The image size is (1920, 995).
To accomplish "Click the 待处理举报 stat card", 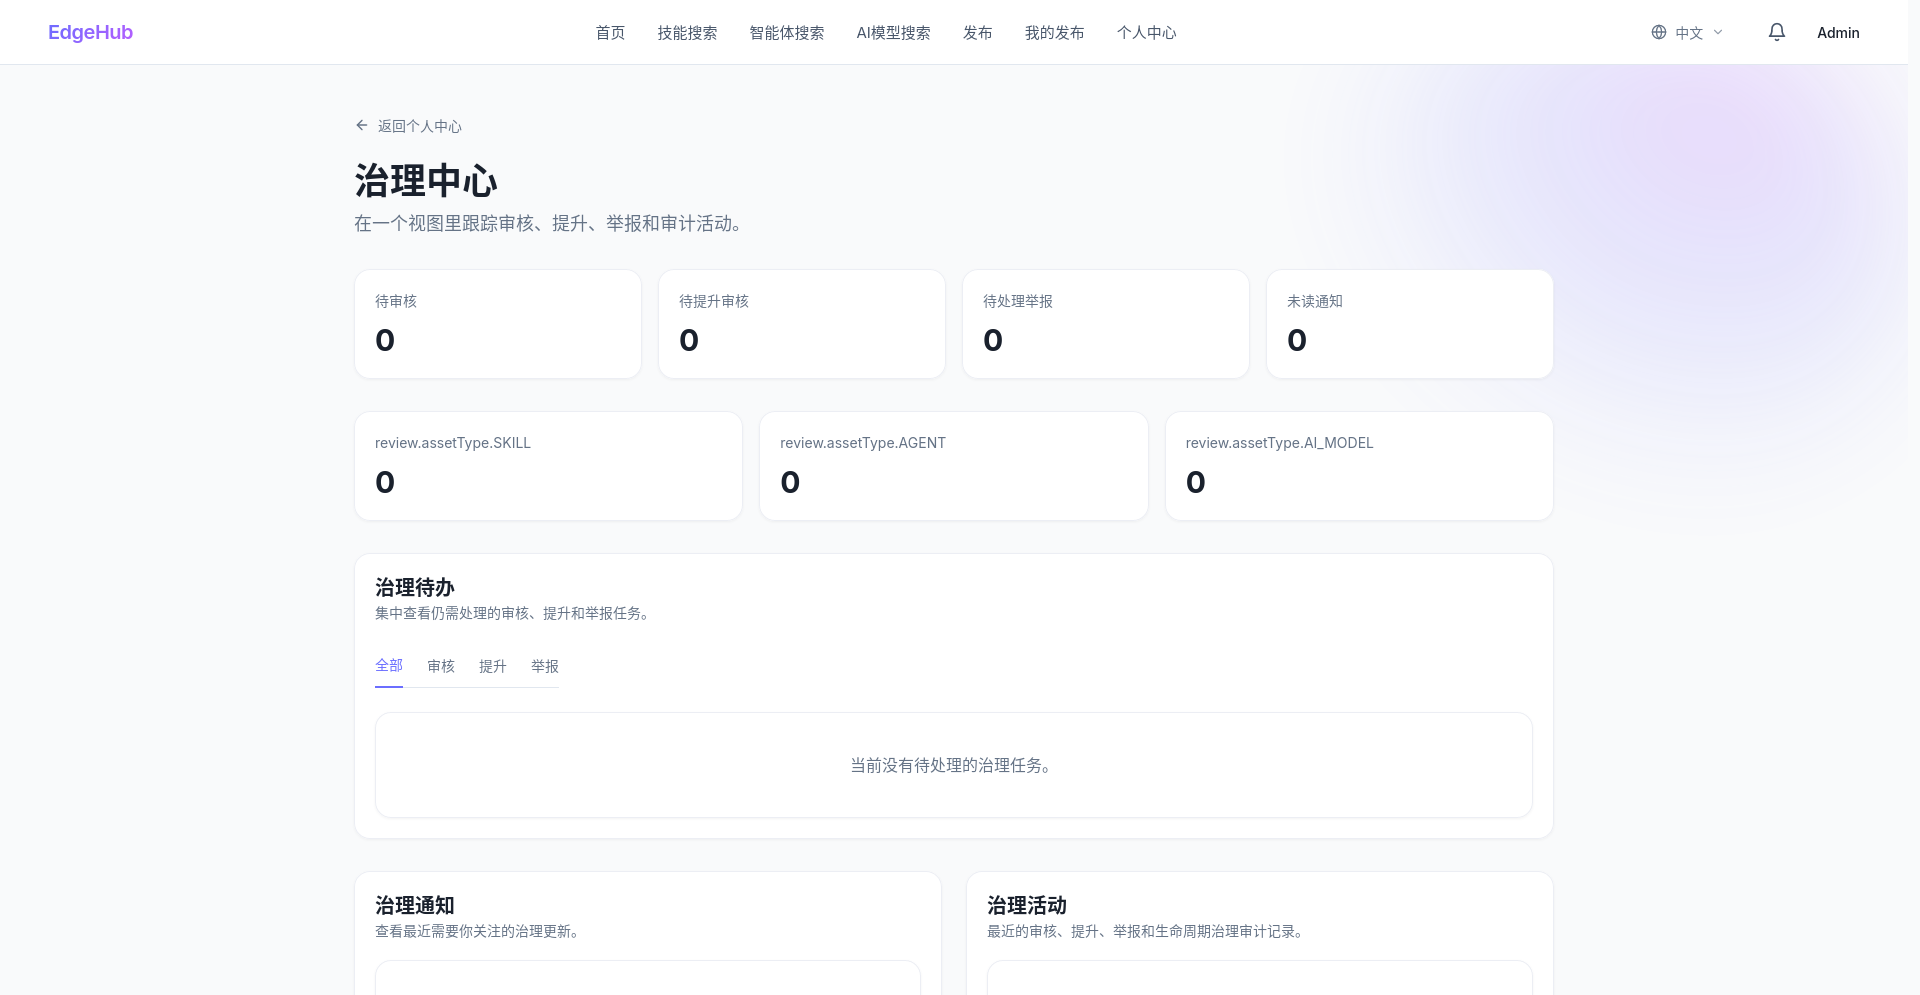I will point(1106,324).
